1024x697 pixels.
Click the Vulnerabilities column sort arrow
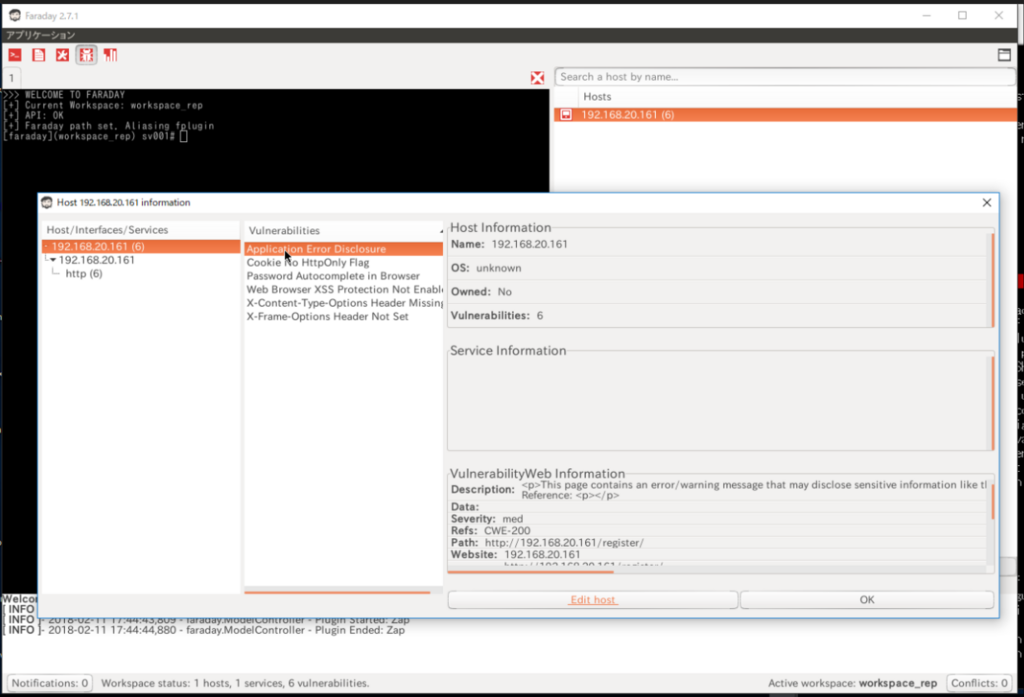point(441,231)
